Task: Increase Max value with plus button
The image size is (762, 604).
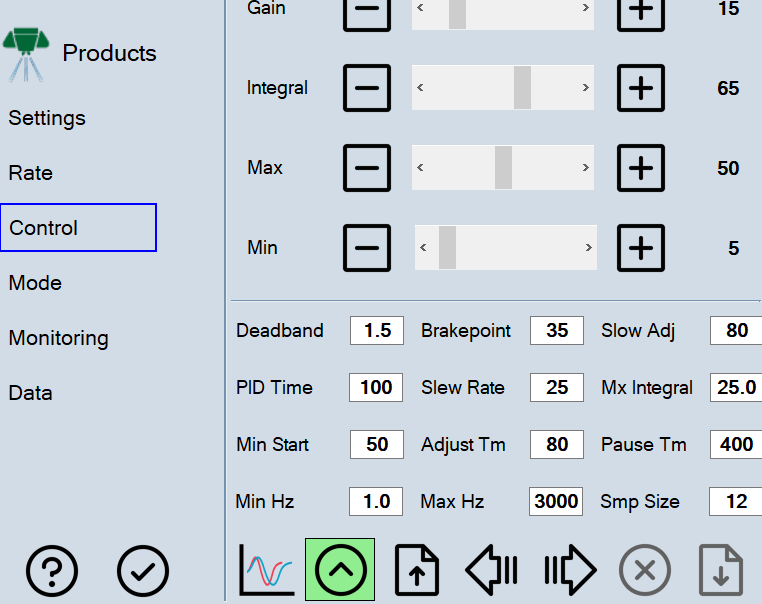Action: [x=641, y=168]
